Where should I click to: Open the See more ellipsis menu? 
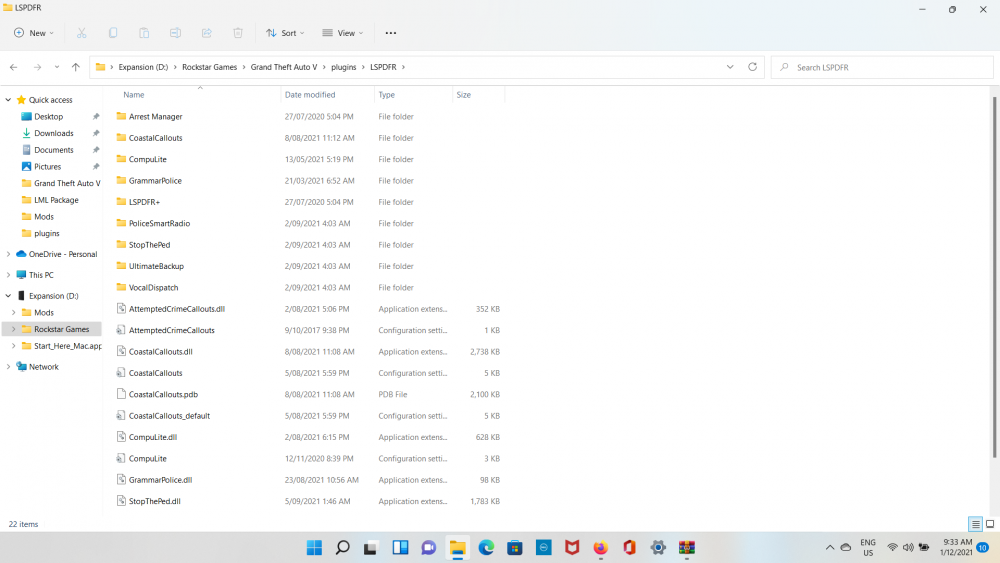391,33
